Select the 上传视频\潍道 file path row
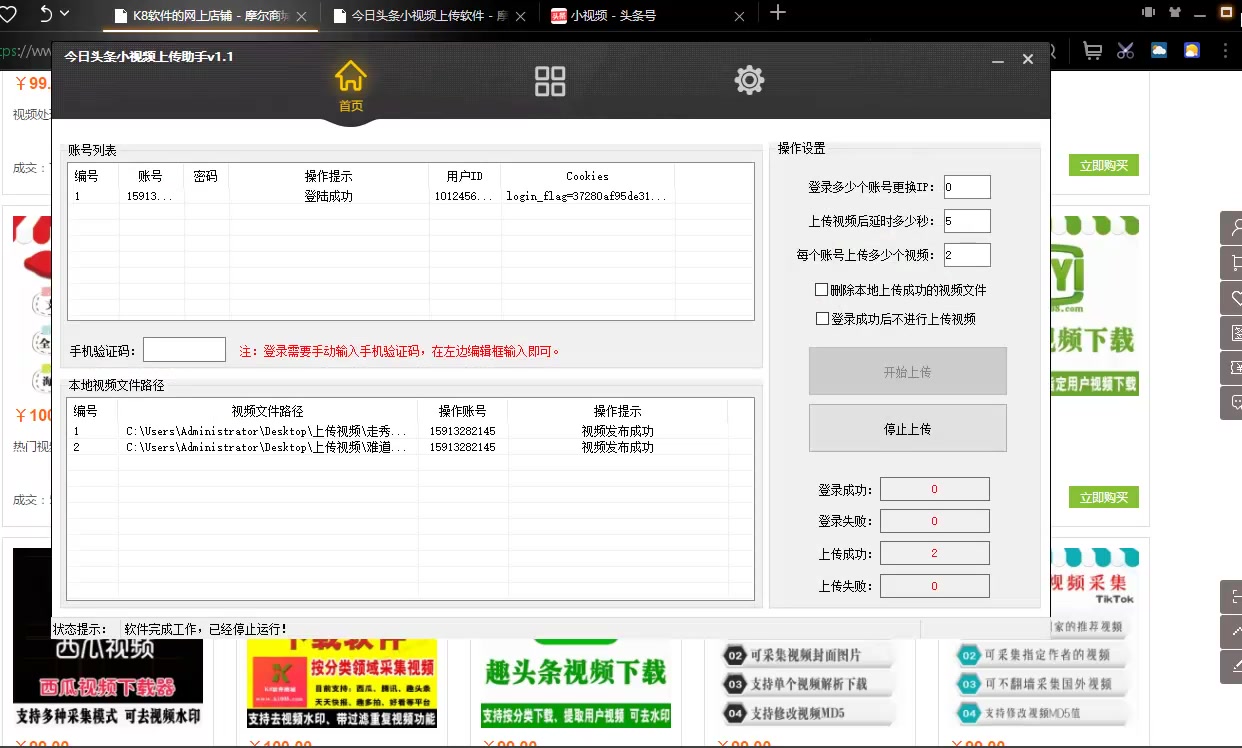The image size is (1242, 748). 267,447
